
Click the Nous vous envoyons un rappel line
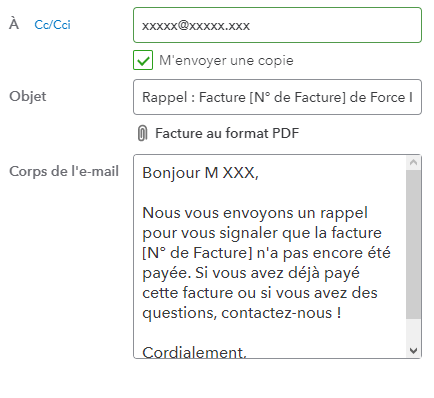[x=255, y=213]
